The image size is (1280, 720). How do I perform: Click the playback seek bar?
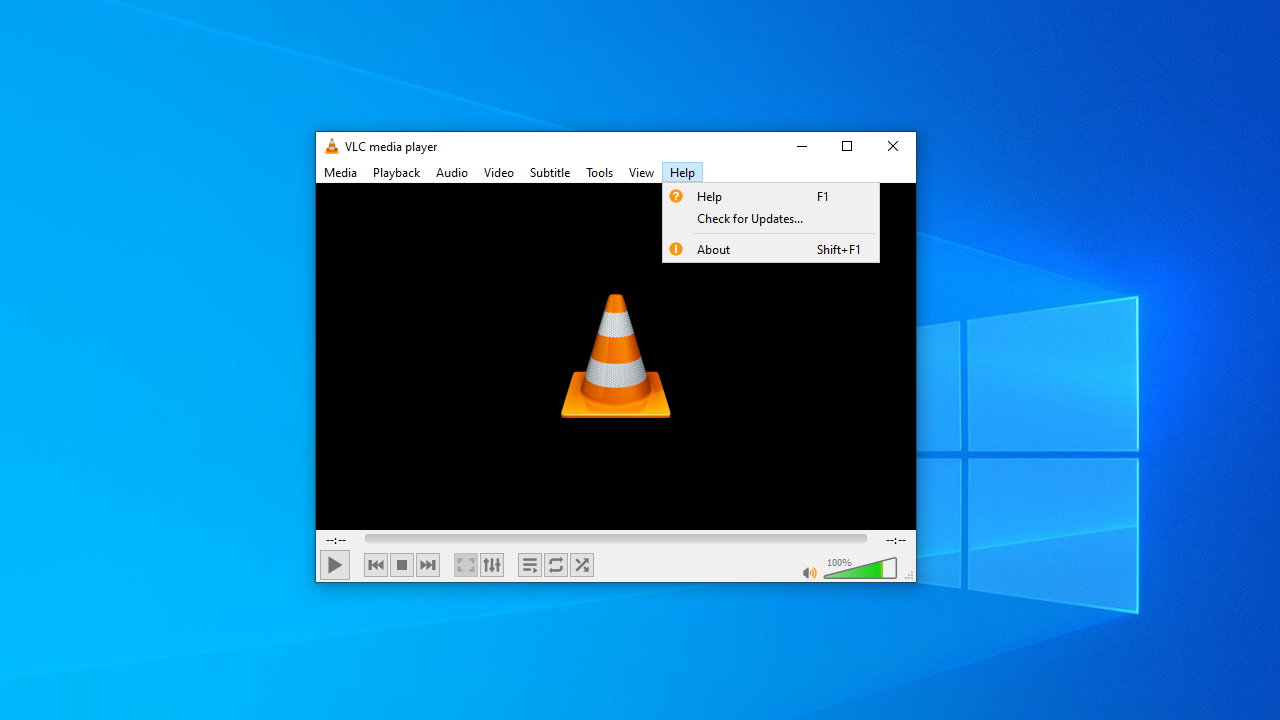pos(615,539)
